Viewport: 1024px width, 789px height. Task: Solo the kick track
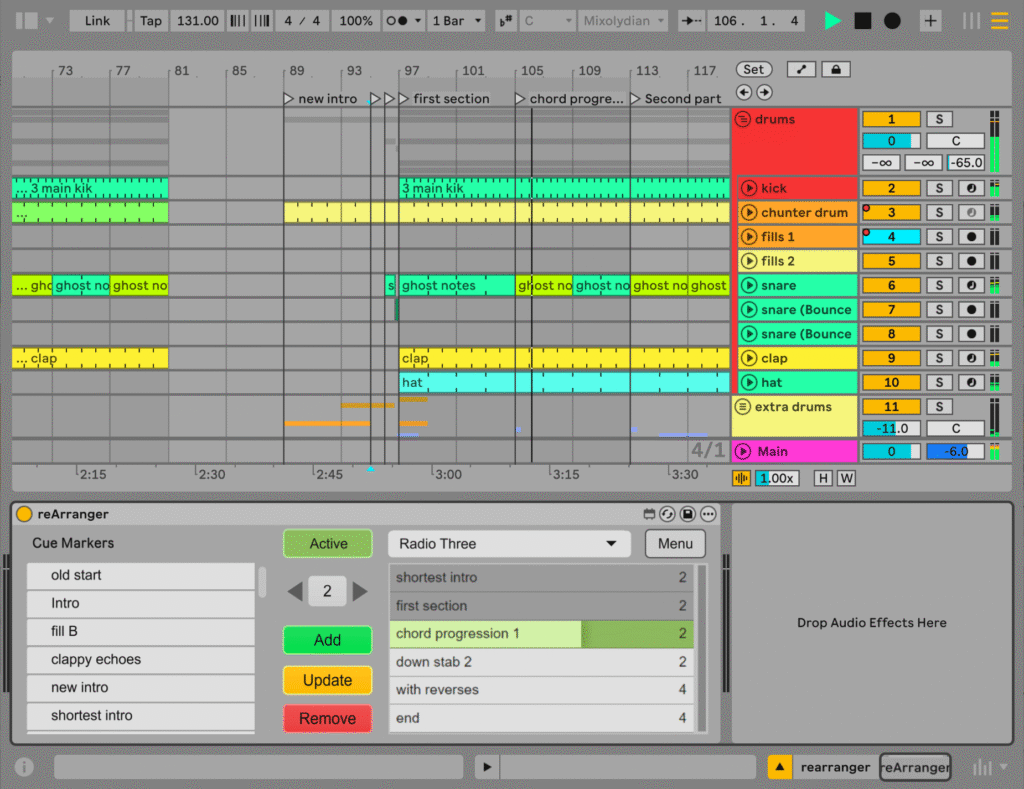pos(939,188)
